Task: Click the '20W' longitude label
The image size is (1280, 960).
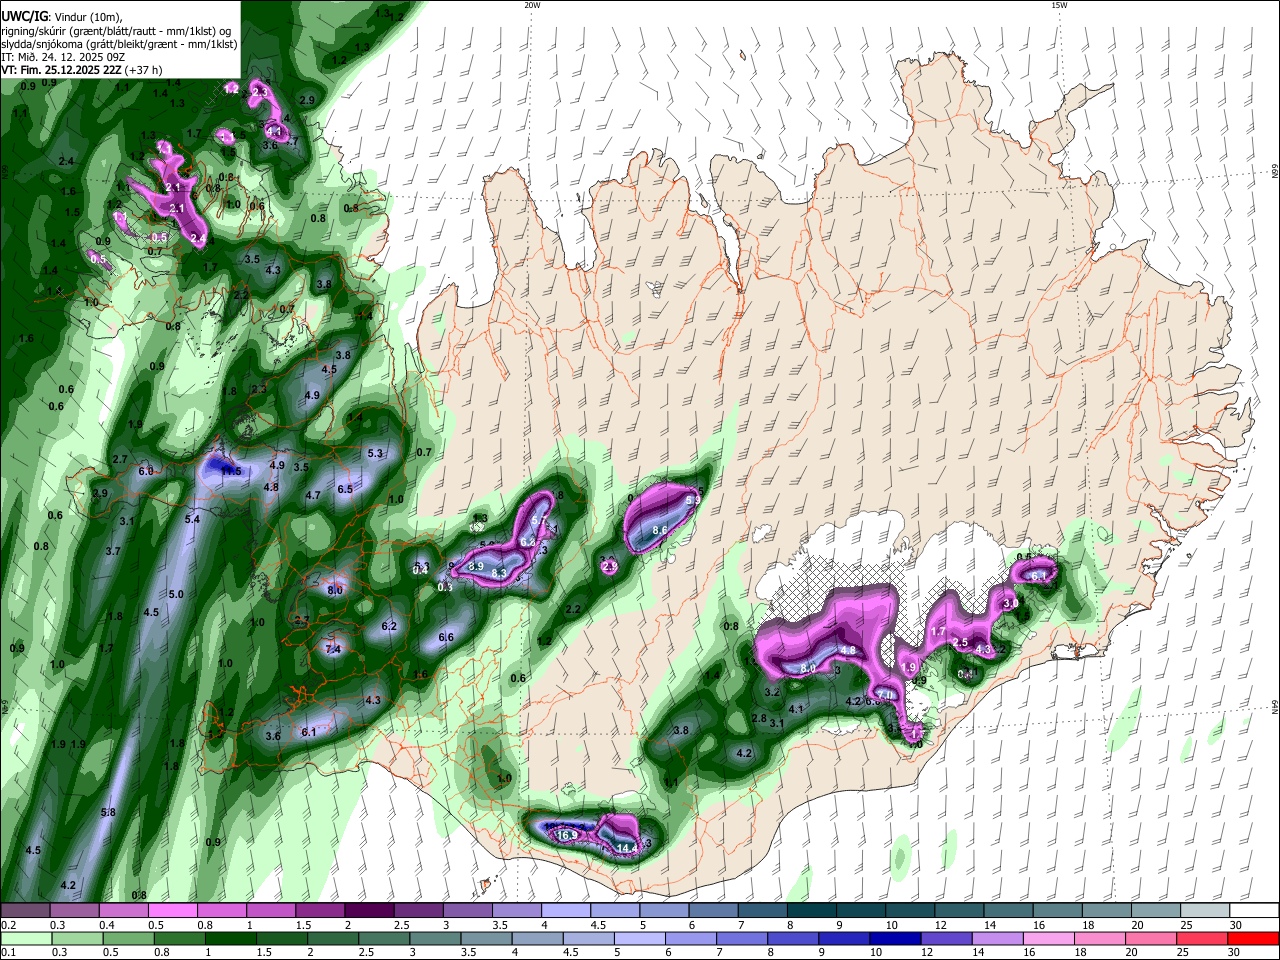Action: (532, 5)
